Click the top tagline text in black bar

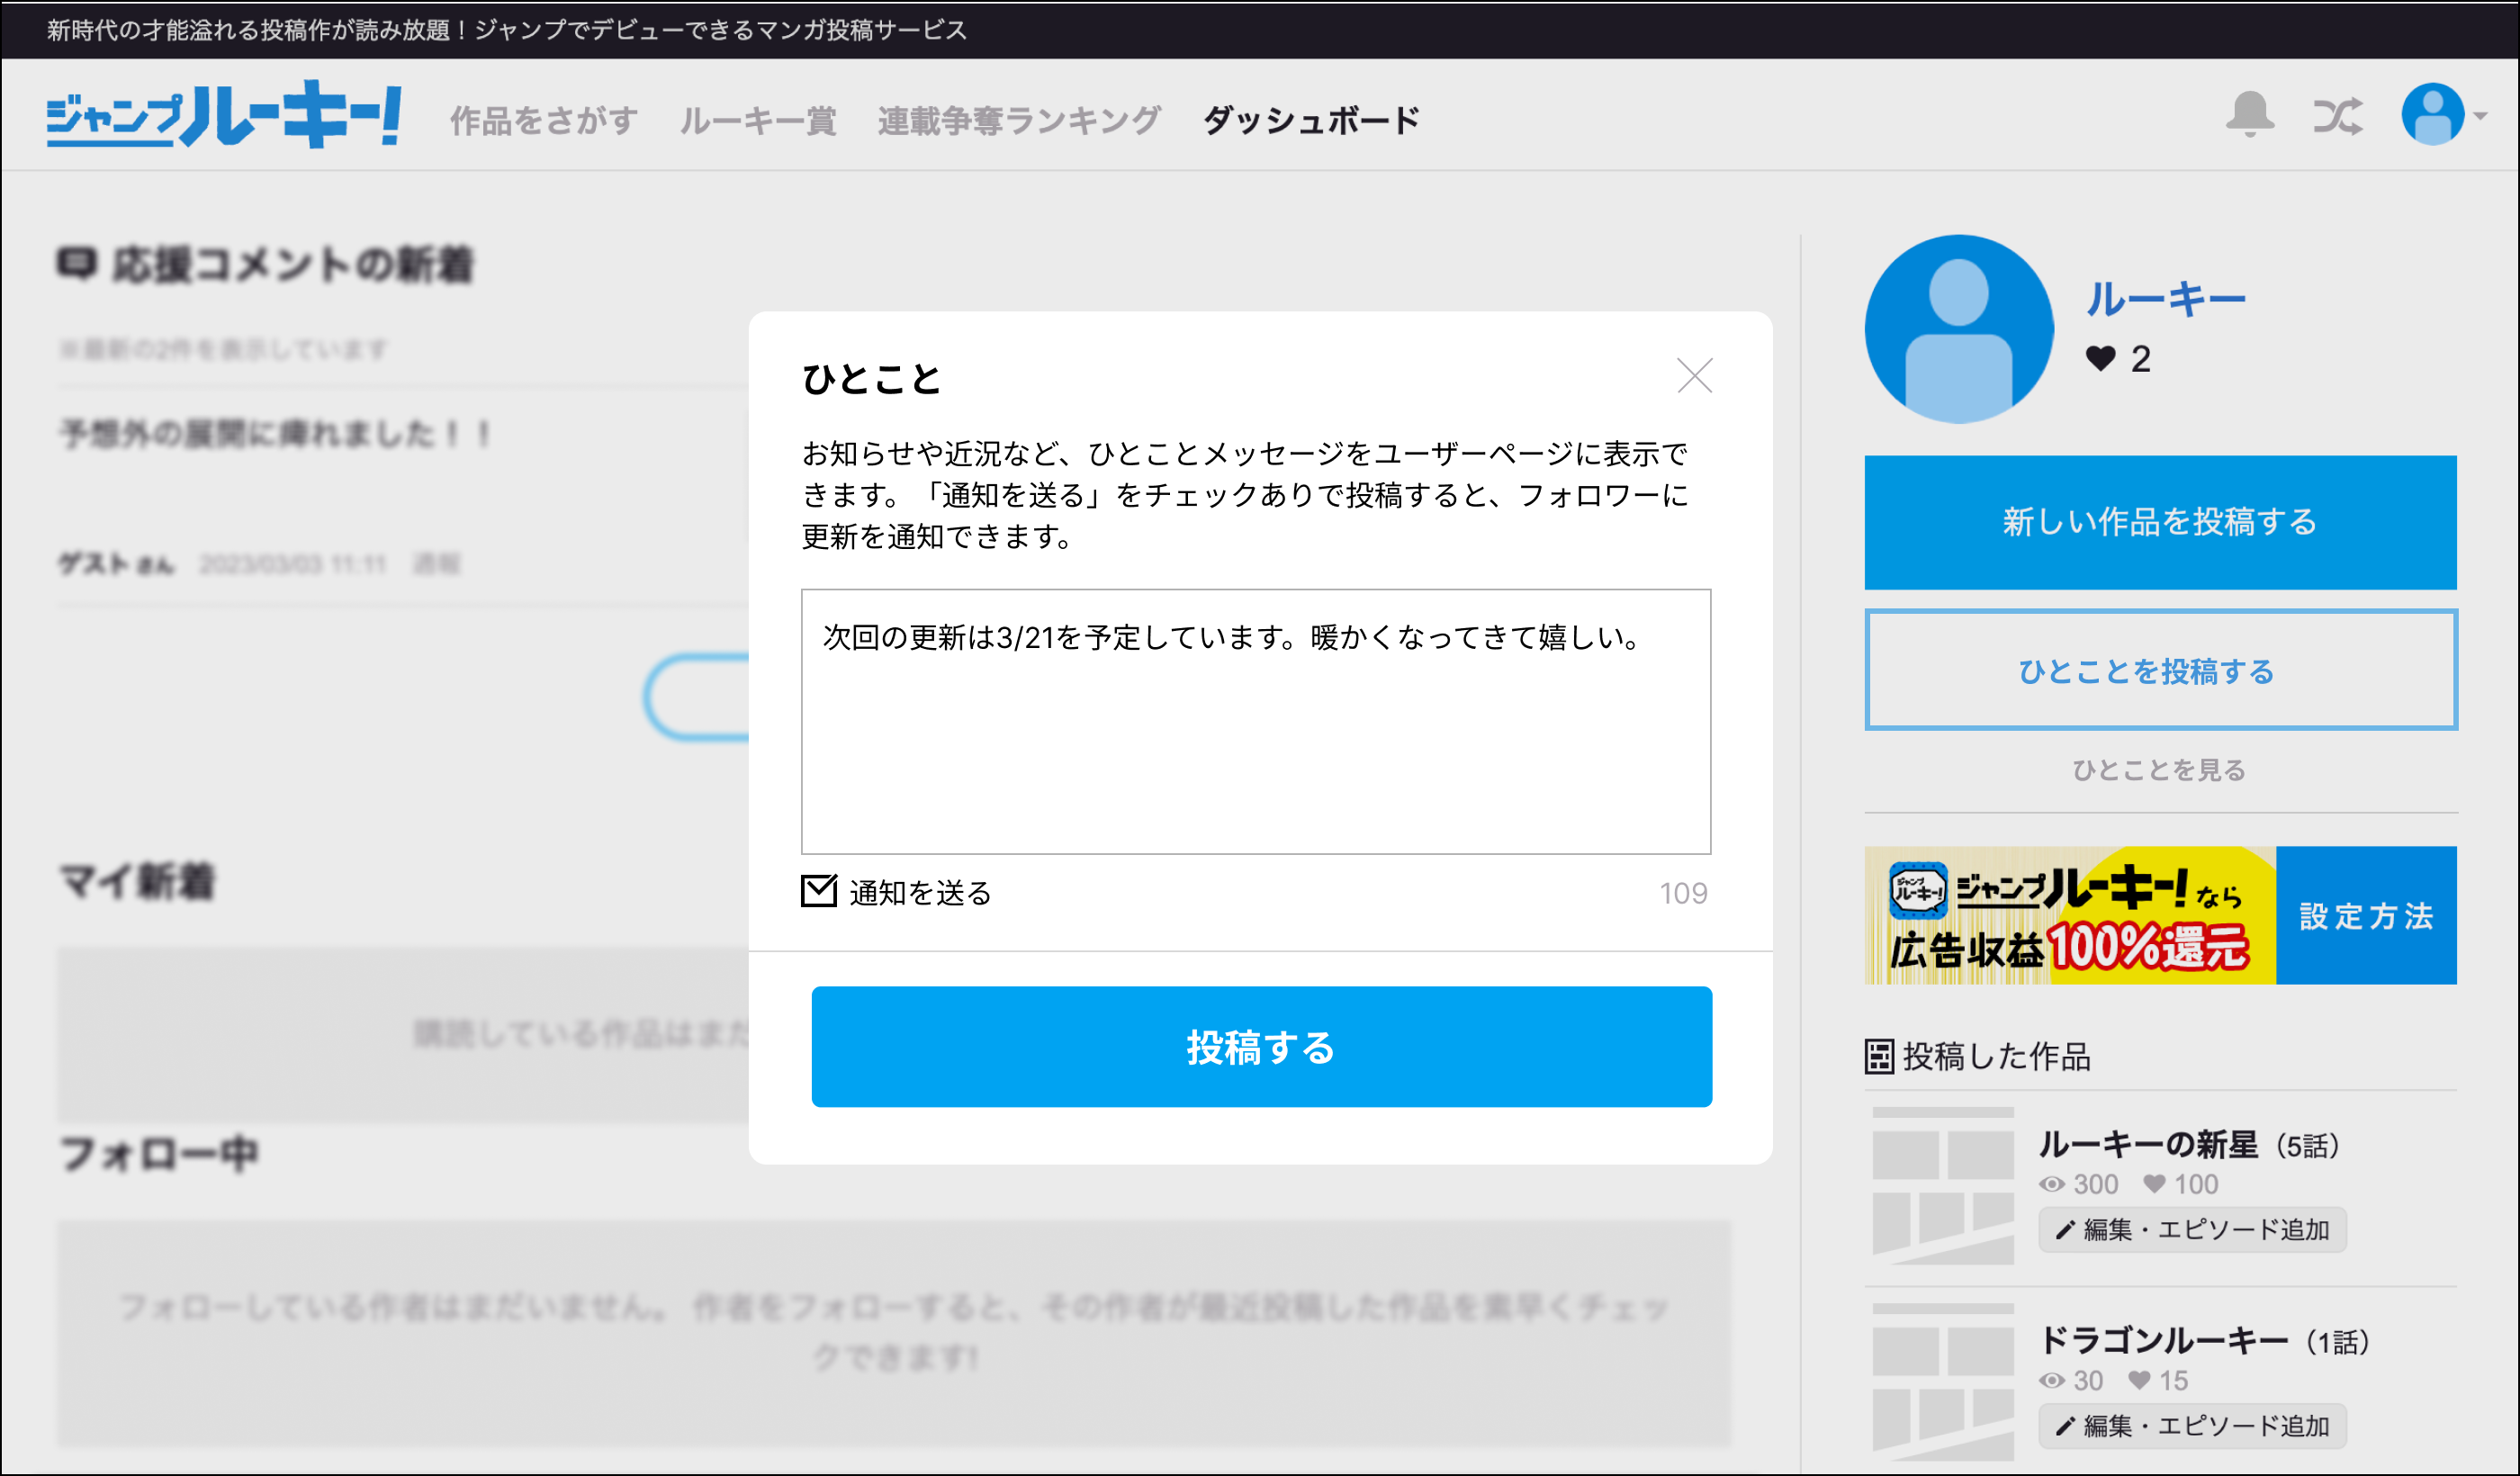(507, 30)
